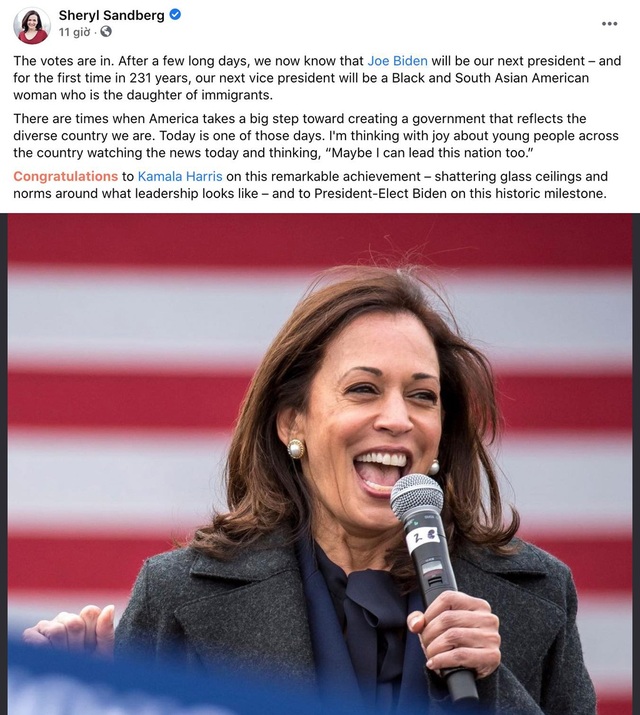Click the microphone head in the photo
640x715 pixels.
pyautogui.click(x=417, y=497)
